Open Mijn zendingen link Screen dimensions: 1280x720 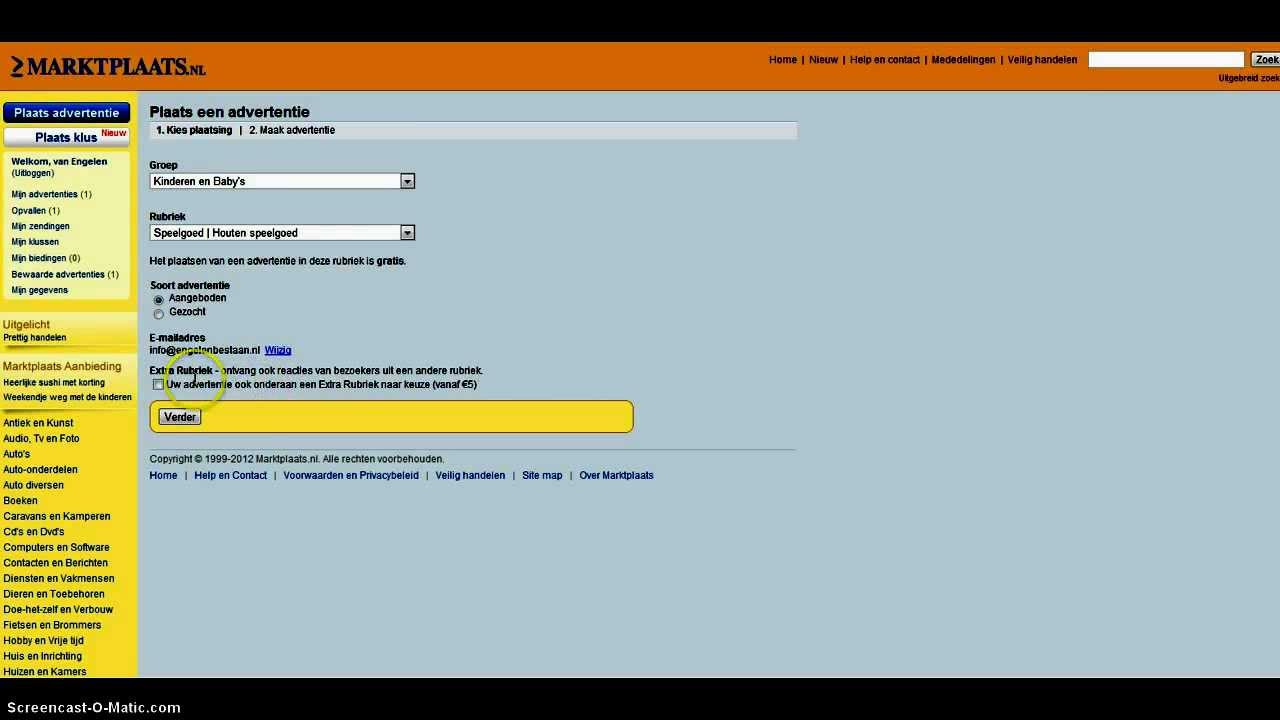pos(40,226)
